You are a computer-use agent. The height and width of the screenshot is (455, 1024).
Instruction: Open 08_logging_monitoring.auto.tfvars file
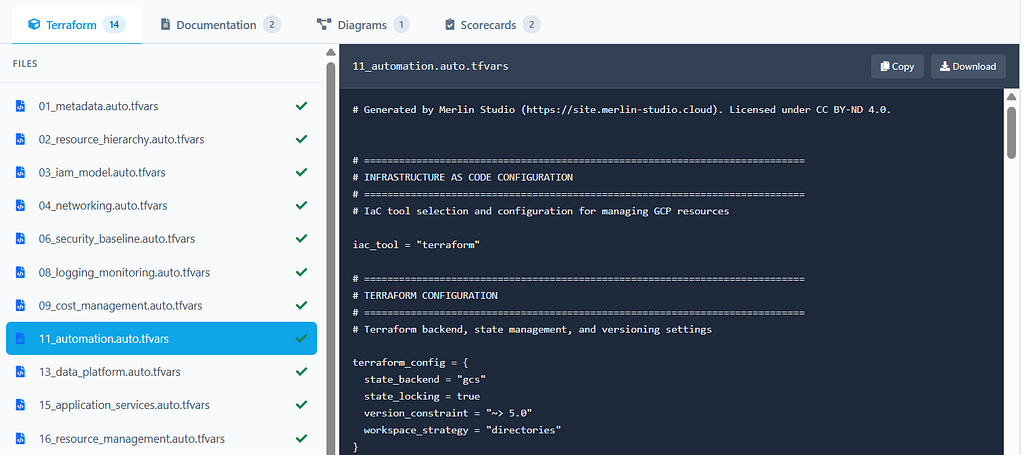161,272
